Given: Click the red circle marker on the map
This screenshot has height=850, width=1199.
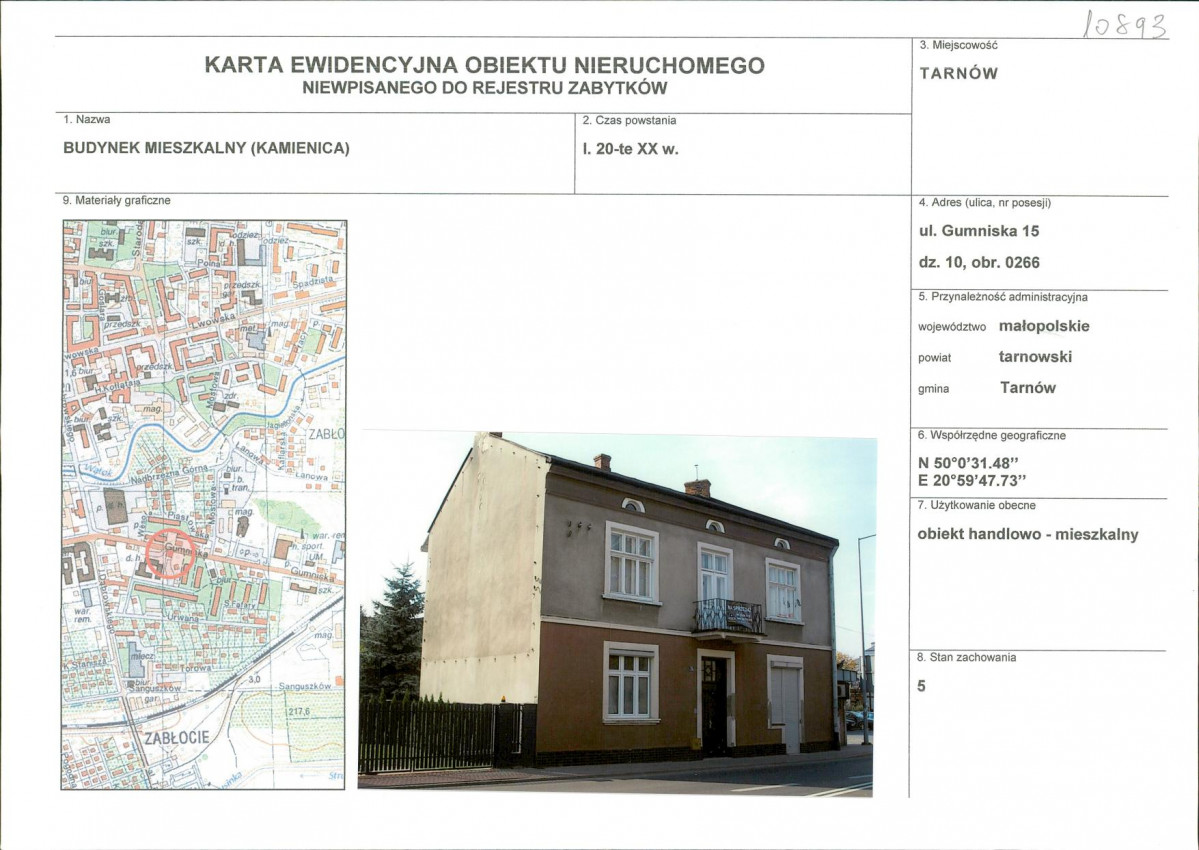Looking at the screenshot, I should [x=170, y=553].
